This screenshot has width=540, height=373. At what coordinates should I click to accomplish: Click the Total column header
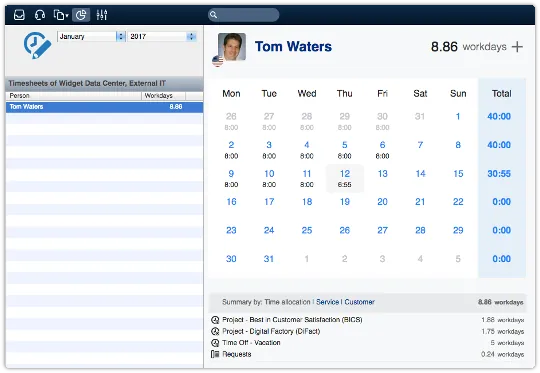pyautogui.click(x=501, y=94)
